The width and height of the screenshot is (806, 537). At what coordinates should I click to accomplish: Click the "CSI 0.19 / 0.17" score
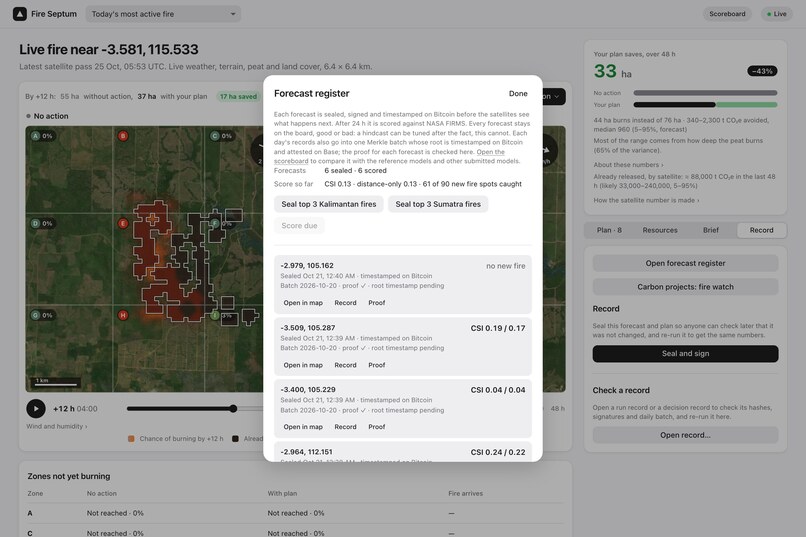498,328
